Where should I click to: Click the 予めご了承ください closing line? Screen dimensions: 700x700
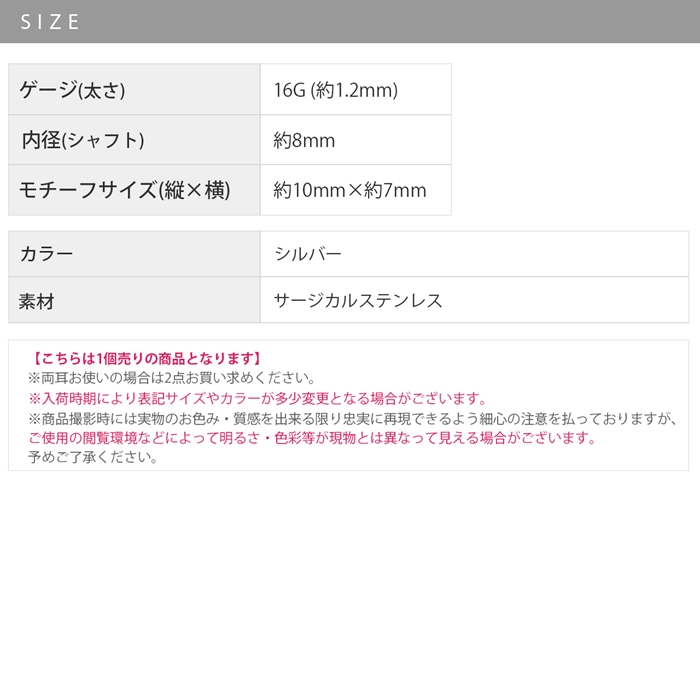tap(93, 457)
